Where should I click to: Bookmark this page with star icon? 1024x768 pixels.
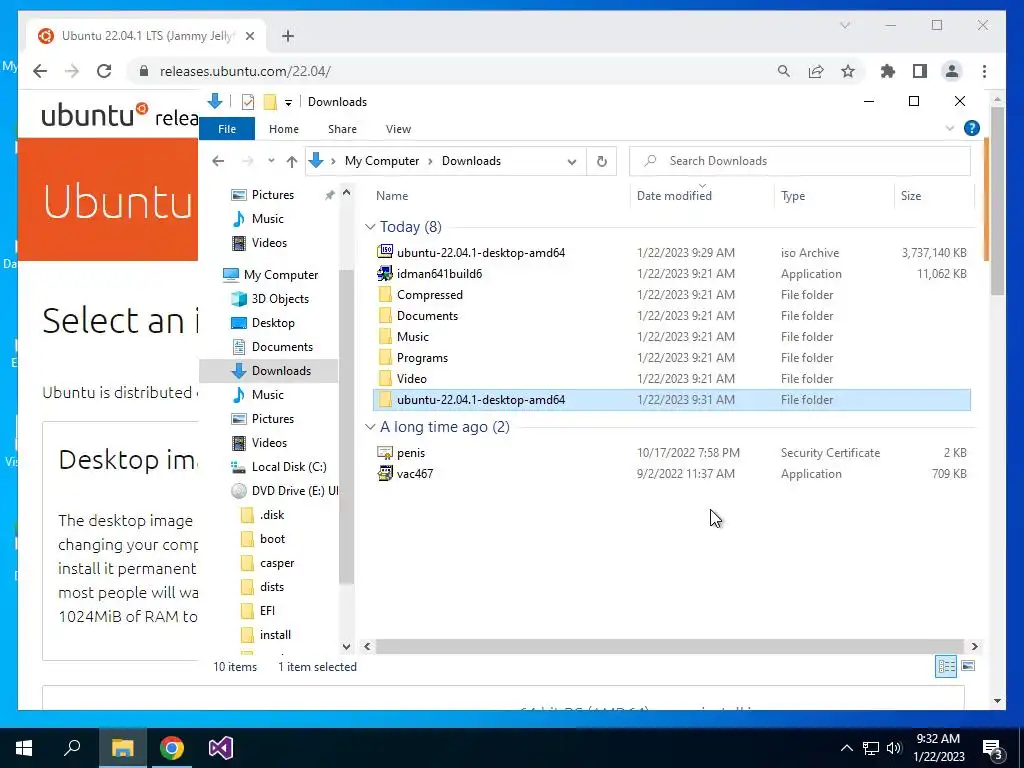(x=848, y=71)
